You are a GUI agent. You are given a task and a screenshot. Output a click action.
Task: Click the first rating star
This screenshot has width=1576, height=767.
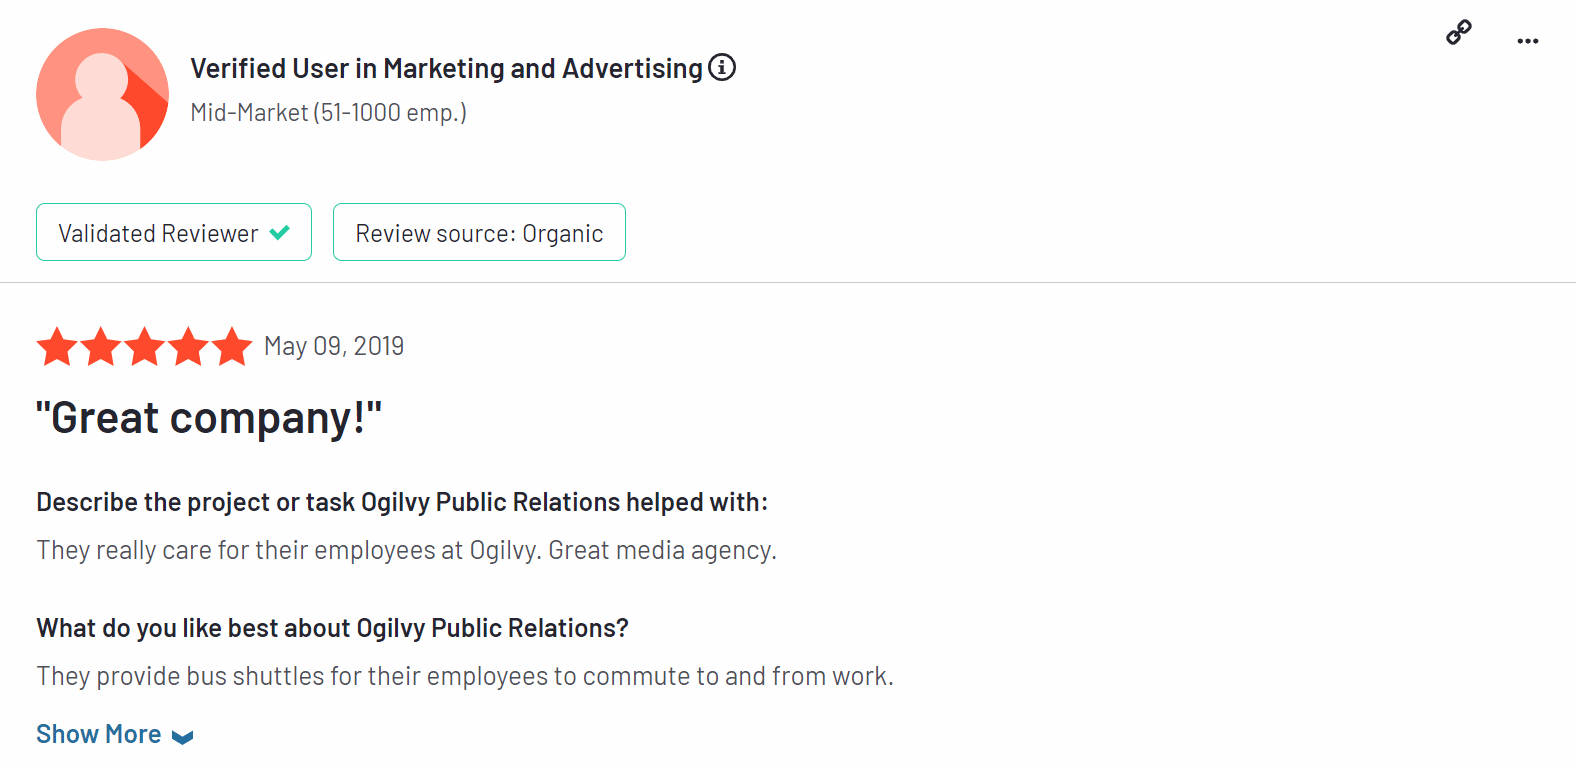(57, 347)
